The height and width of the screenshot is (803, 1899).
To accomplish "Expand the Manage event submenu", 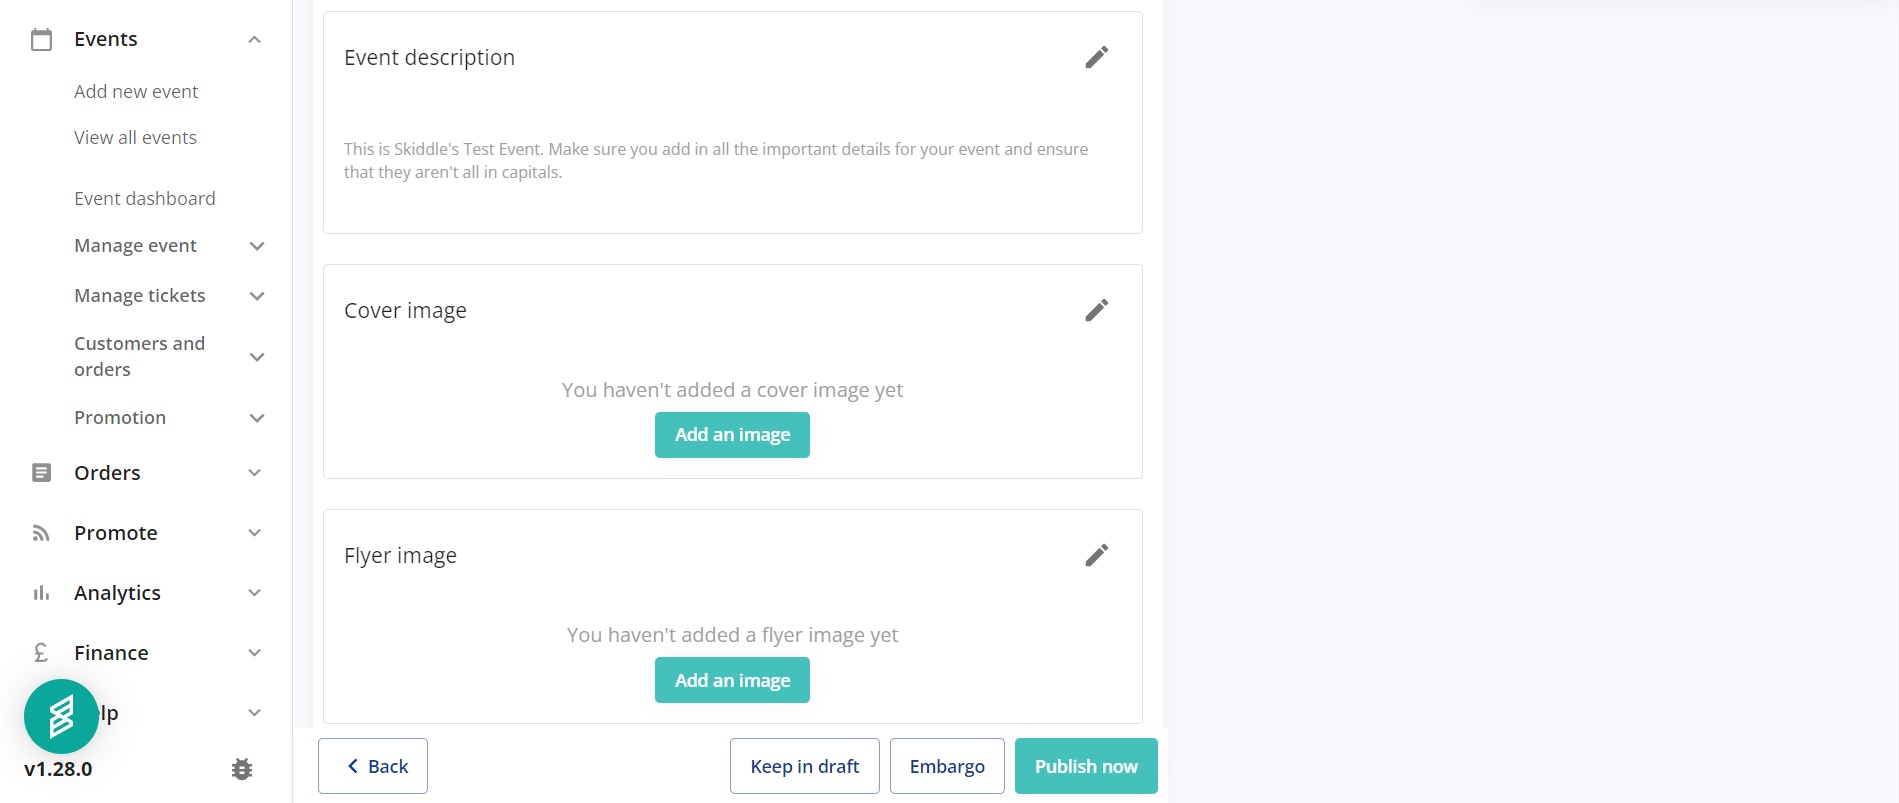I will (257, 246).
